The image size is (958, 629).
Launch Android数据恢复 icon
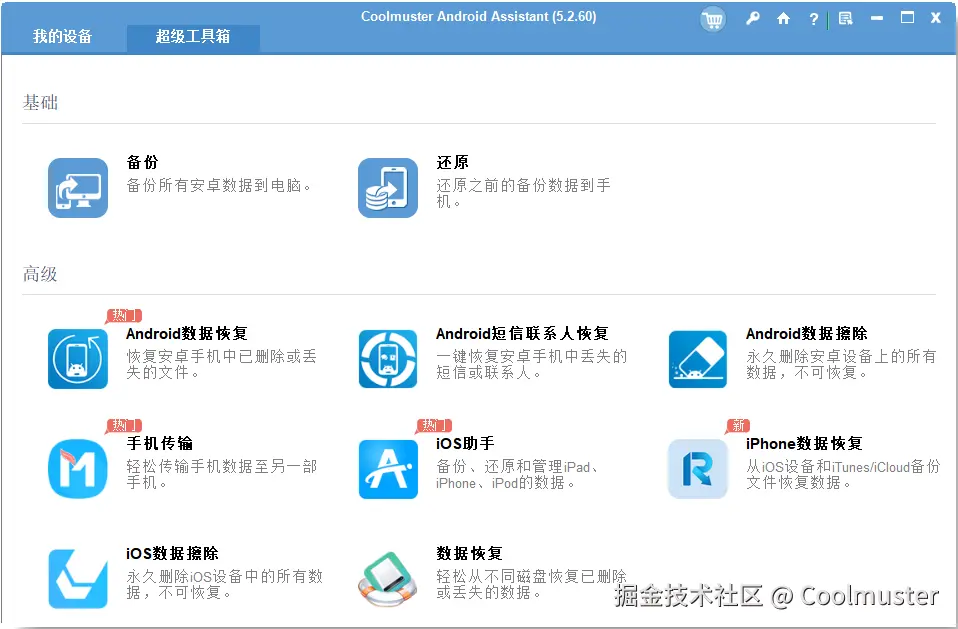pyautogui.click(x=78, y=359)
